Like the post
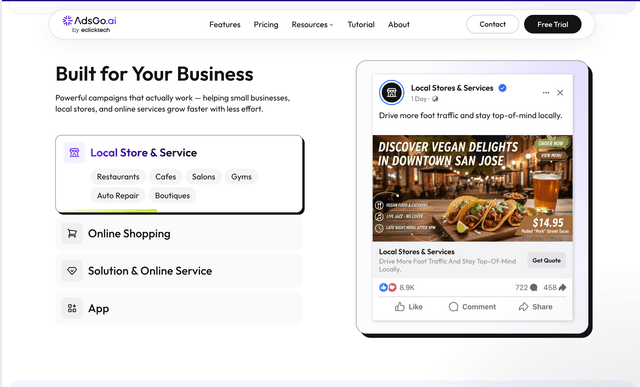640x387 pixels. [409, 307]
